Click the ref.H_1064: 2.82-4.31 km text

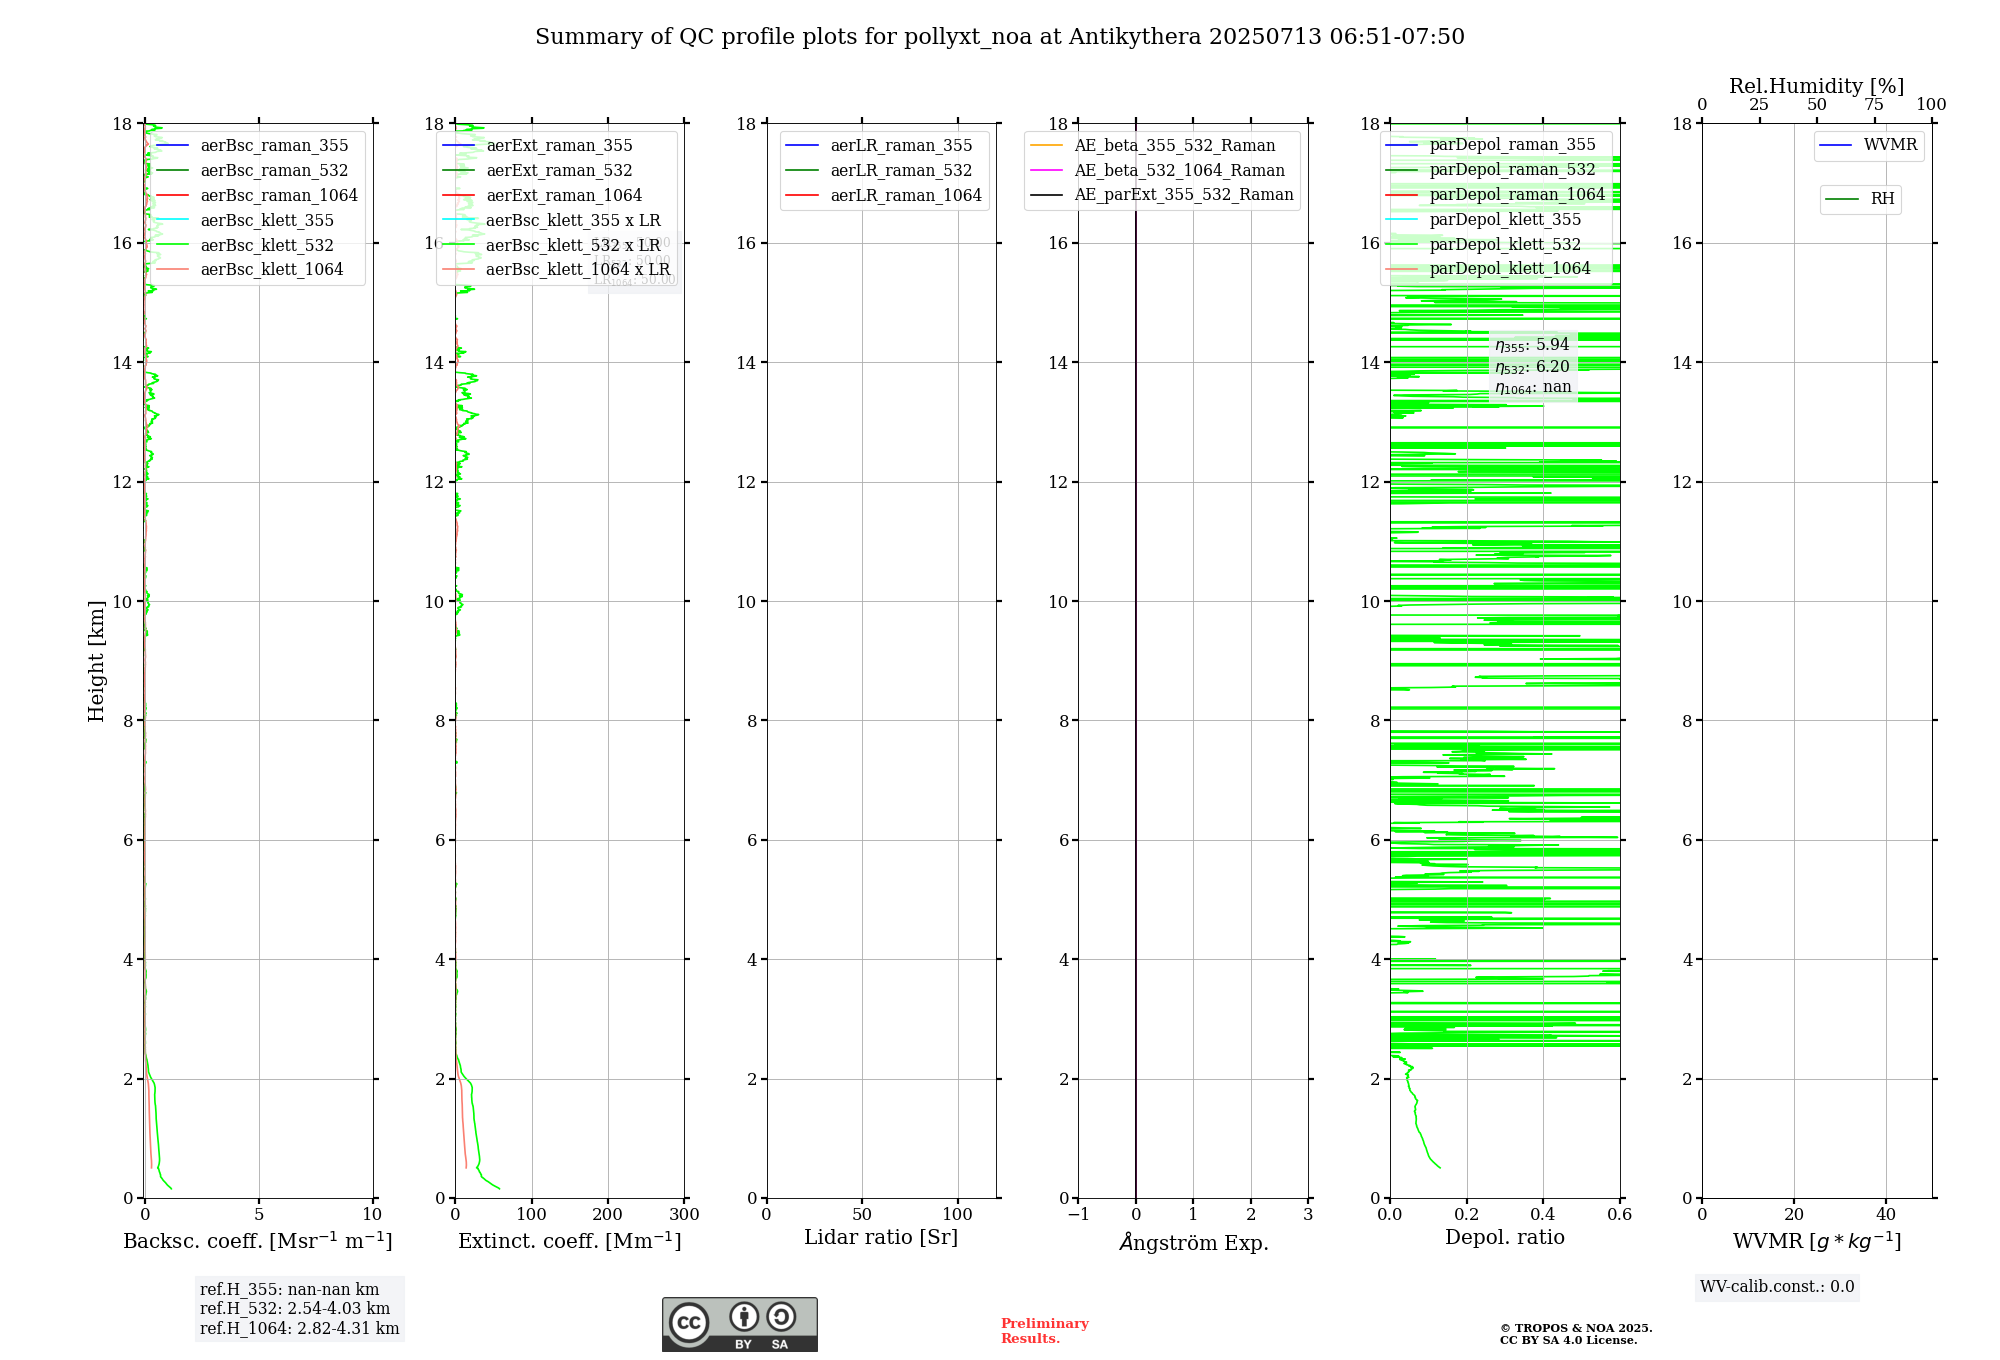pyautogui.click(x=299, y=1329)
